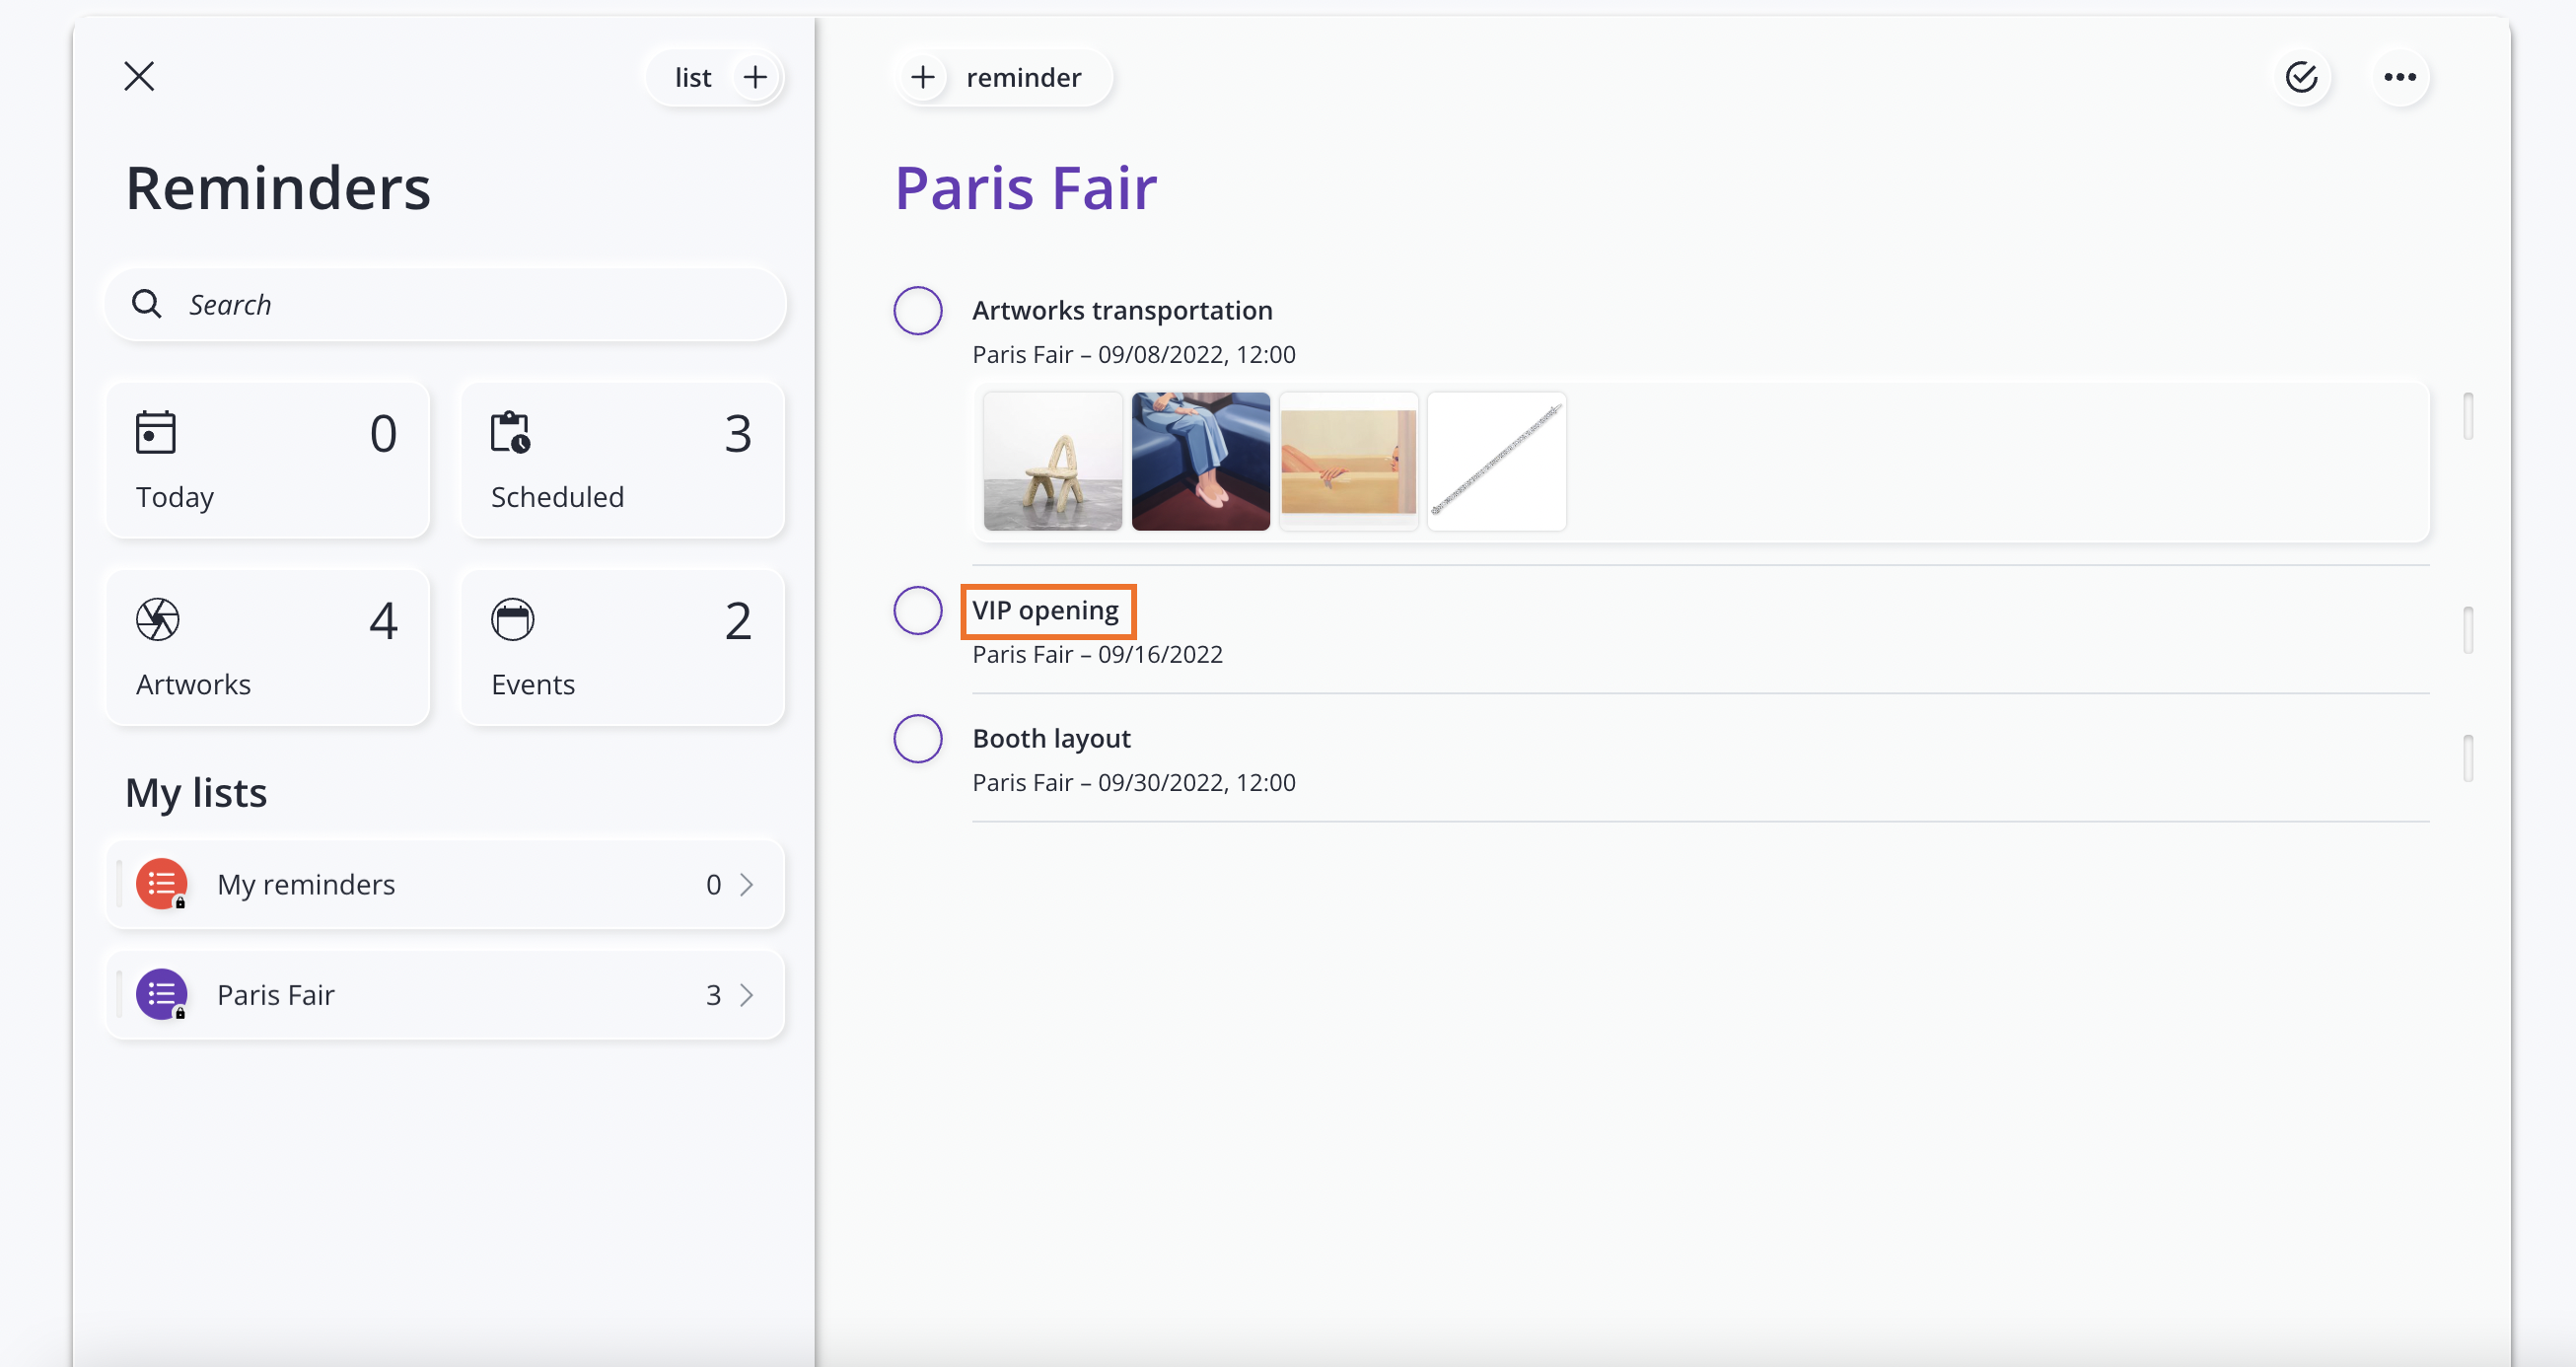Click into the Search field
Screen dimensions: 2576x1367
445,304
